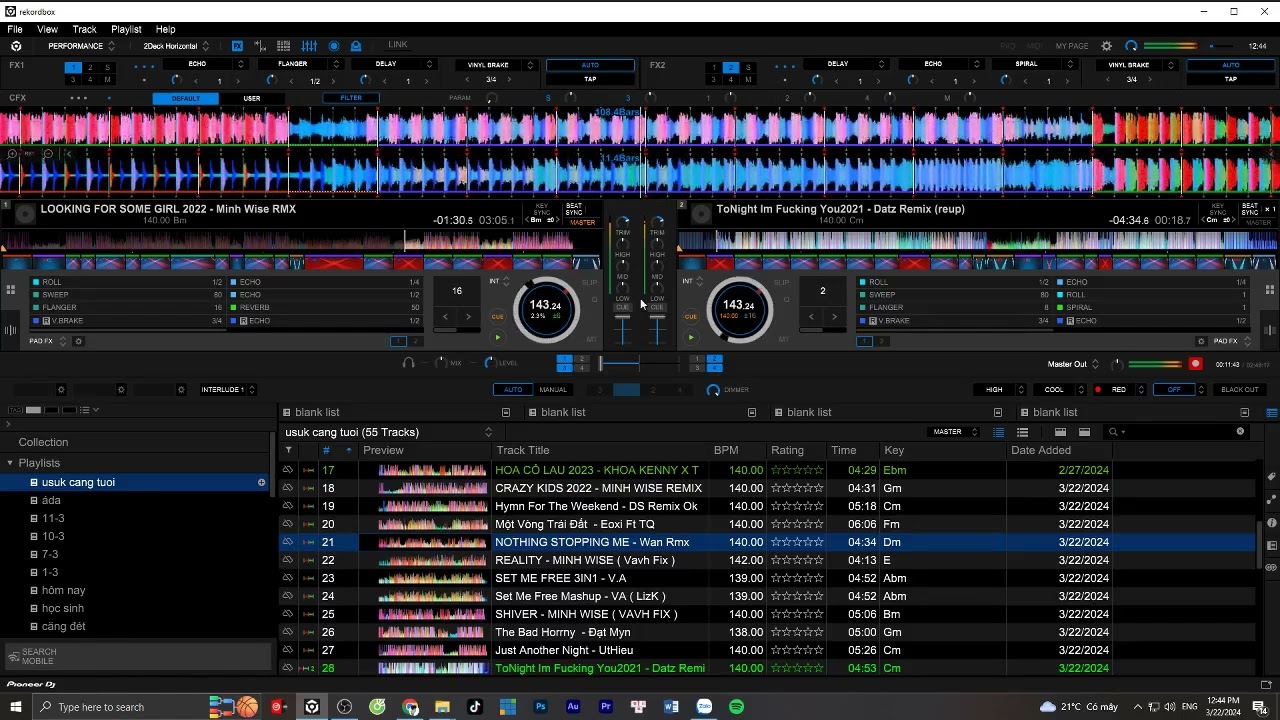Open Microsoft Word from the taskbar
1280x720 pixels.
pyautogui.click(x=671, y=707)
